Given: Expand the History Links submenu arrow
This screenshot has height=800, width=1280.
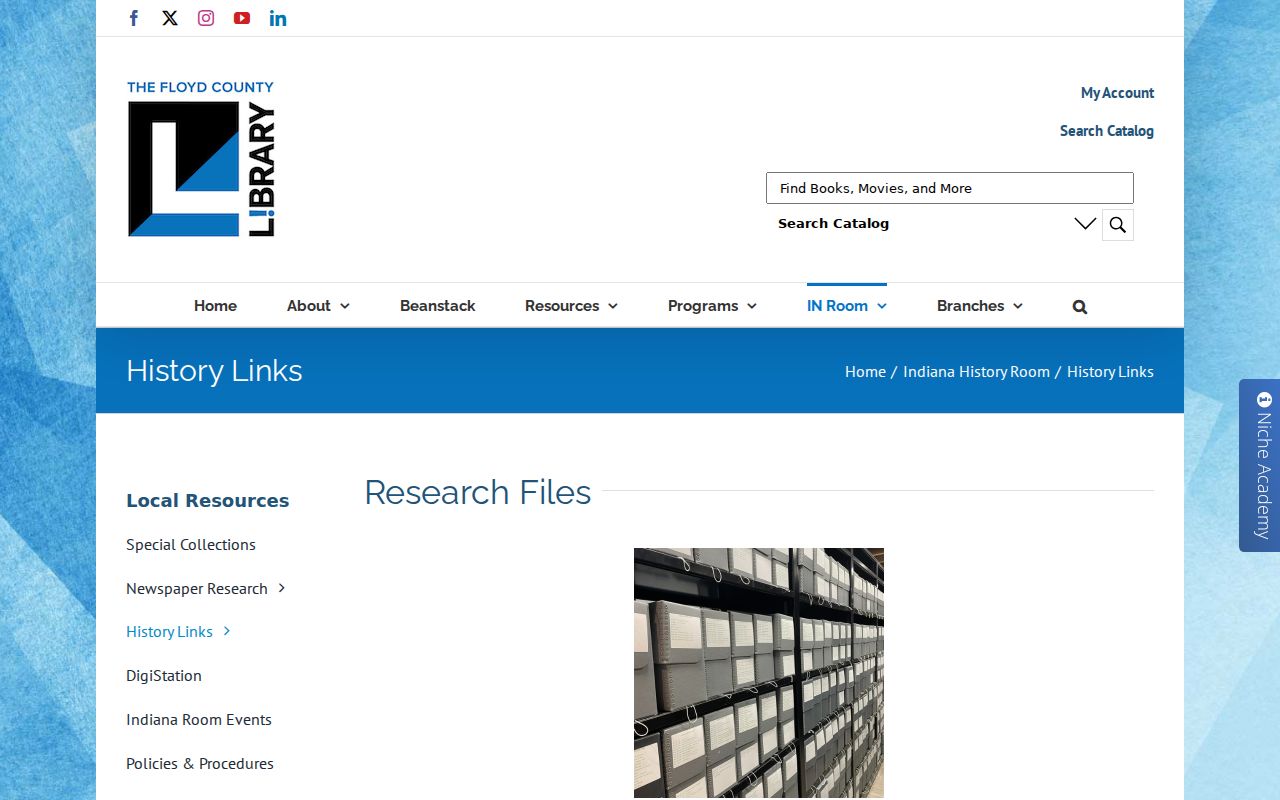Looking at the screenshot, I should pyautogui.click(x=227, y=631).
